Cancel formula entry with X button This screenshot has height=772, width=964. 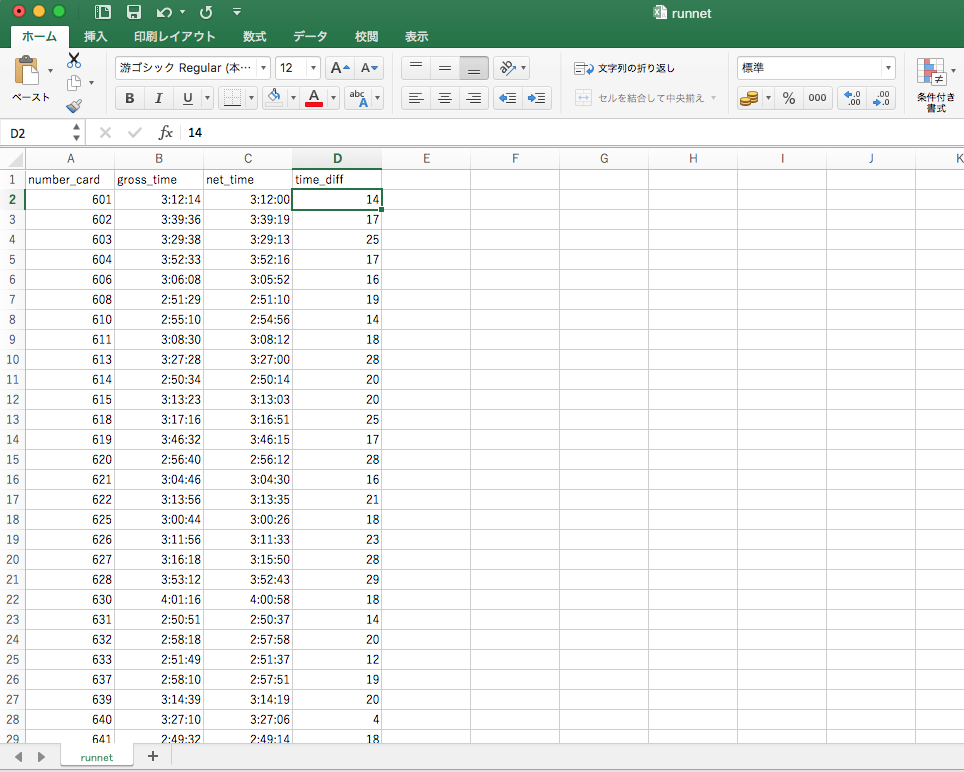coord(105,132)
